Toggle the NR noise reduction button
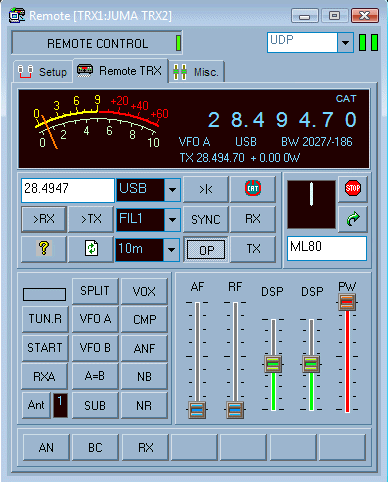Viewport: 388px width, 482px height. click(144, 406)
